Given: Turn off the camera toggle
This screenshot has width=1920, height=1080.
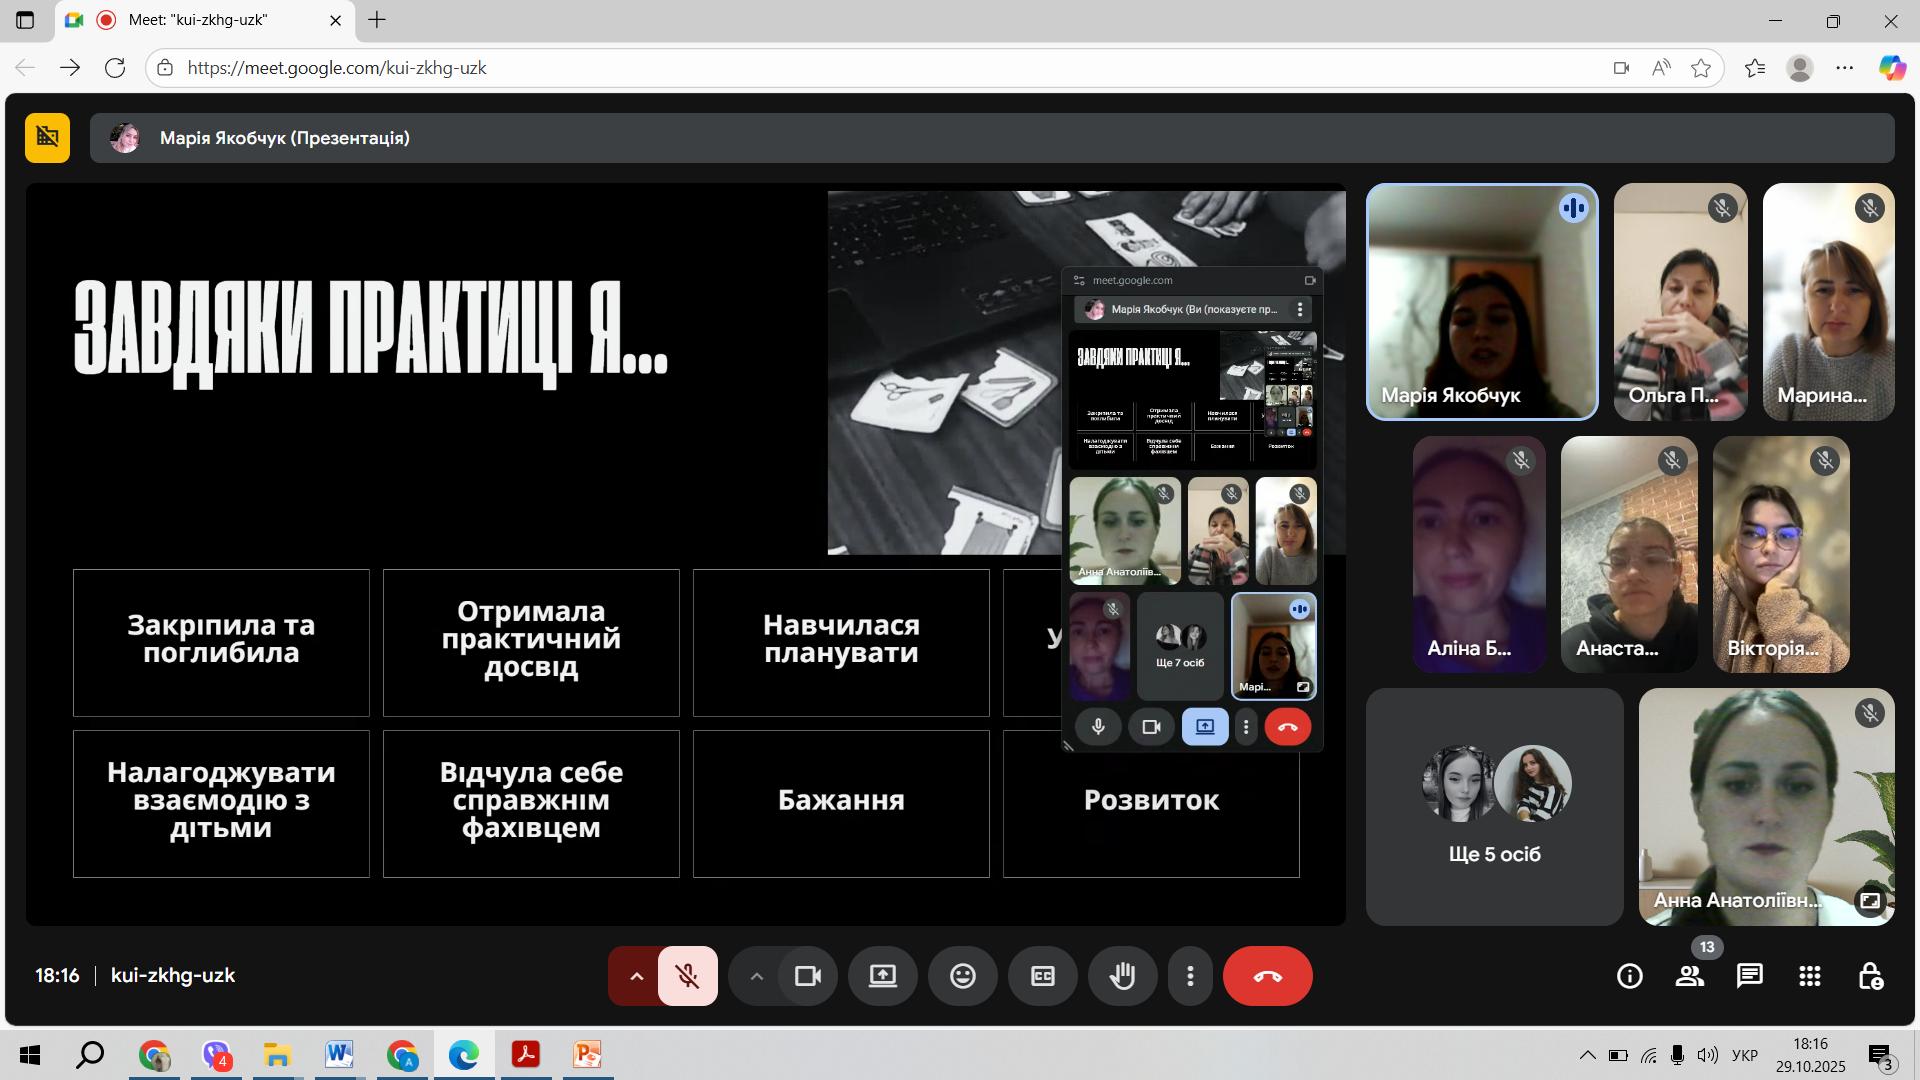Looking at the screenshot, I should point(807,976).
